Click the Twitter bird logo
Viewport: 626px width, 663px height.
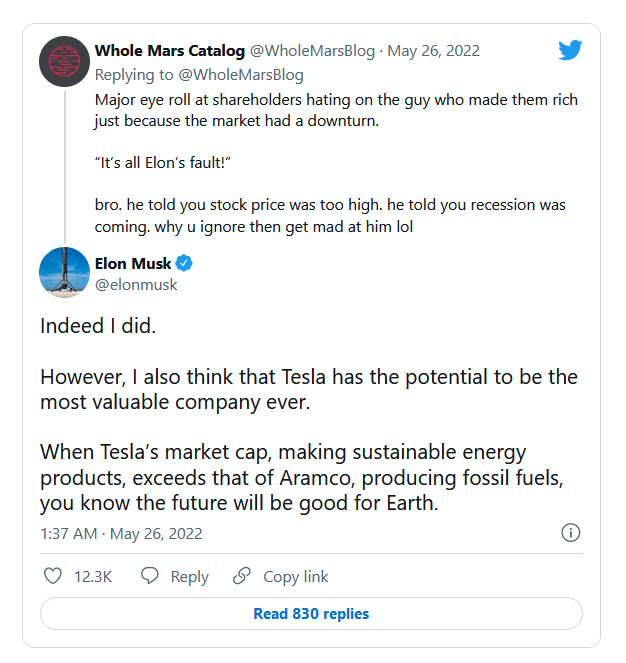point(570,50)
